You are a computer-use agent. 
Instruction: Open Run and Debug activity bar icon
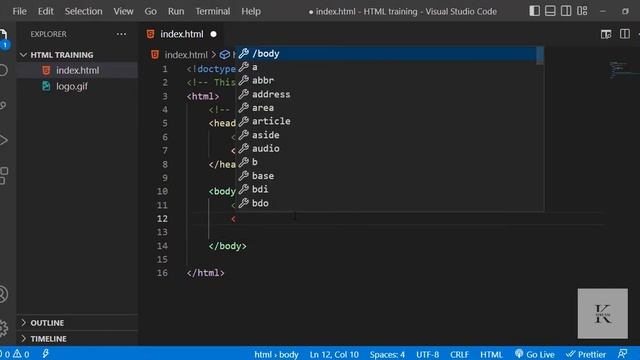pyautogui.click(x=3, y=140)
